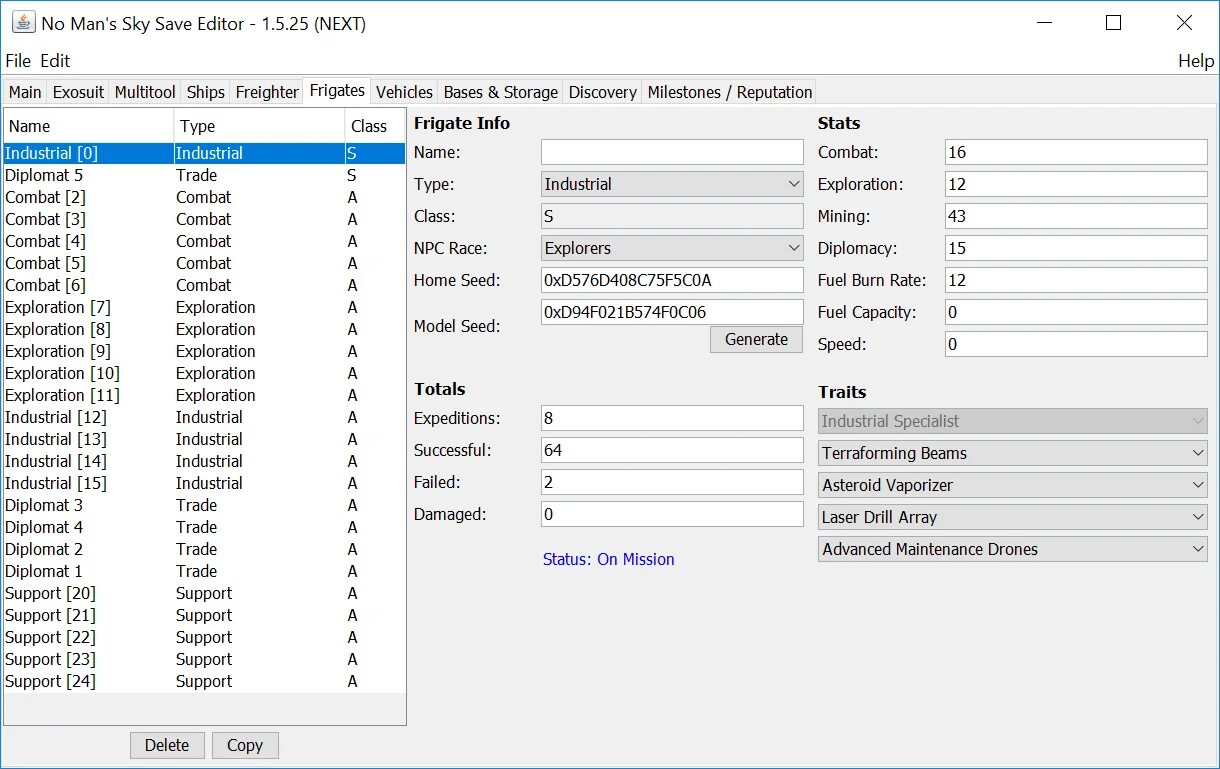The height and width of the screenshot is (769, 1220).
Task: Click the Diplomacy stat field
Action: [1076, 248]
